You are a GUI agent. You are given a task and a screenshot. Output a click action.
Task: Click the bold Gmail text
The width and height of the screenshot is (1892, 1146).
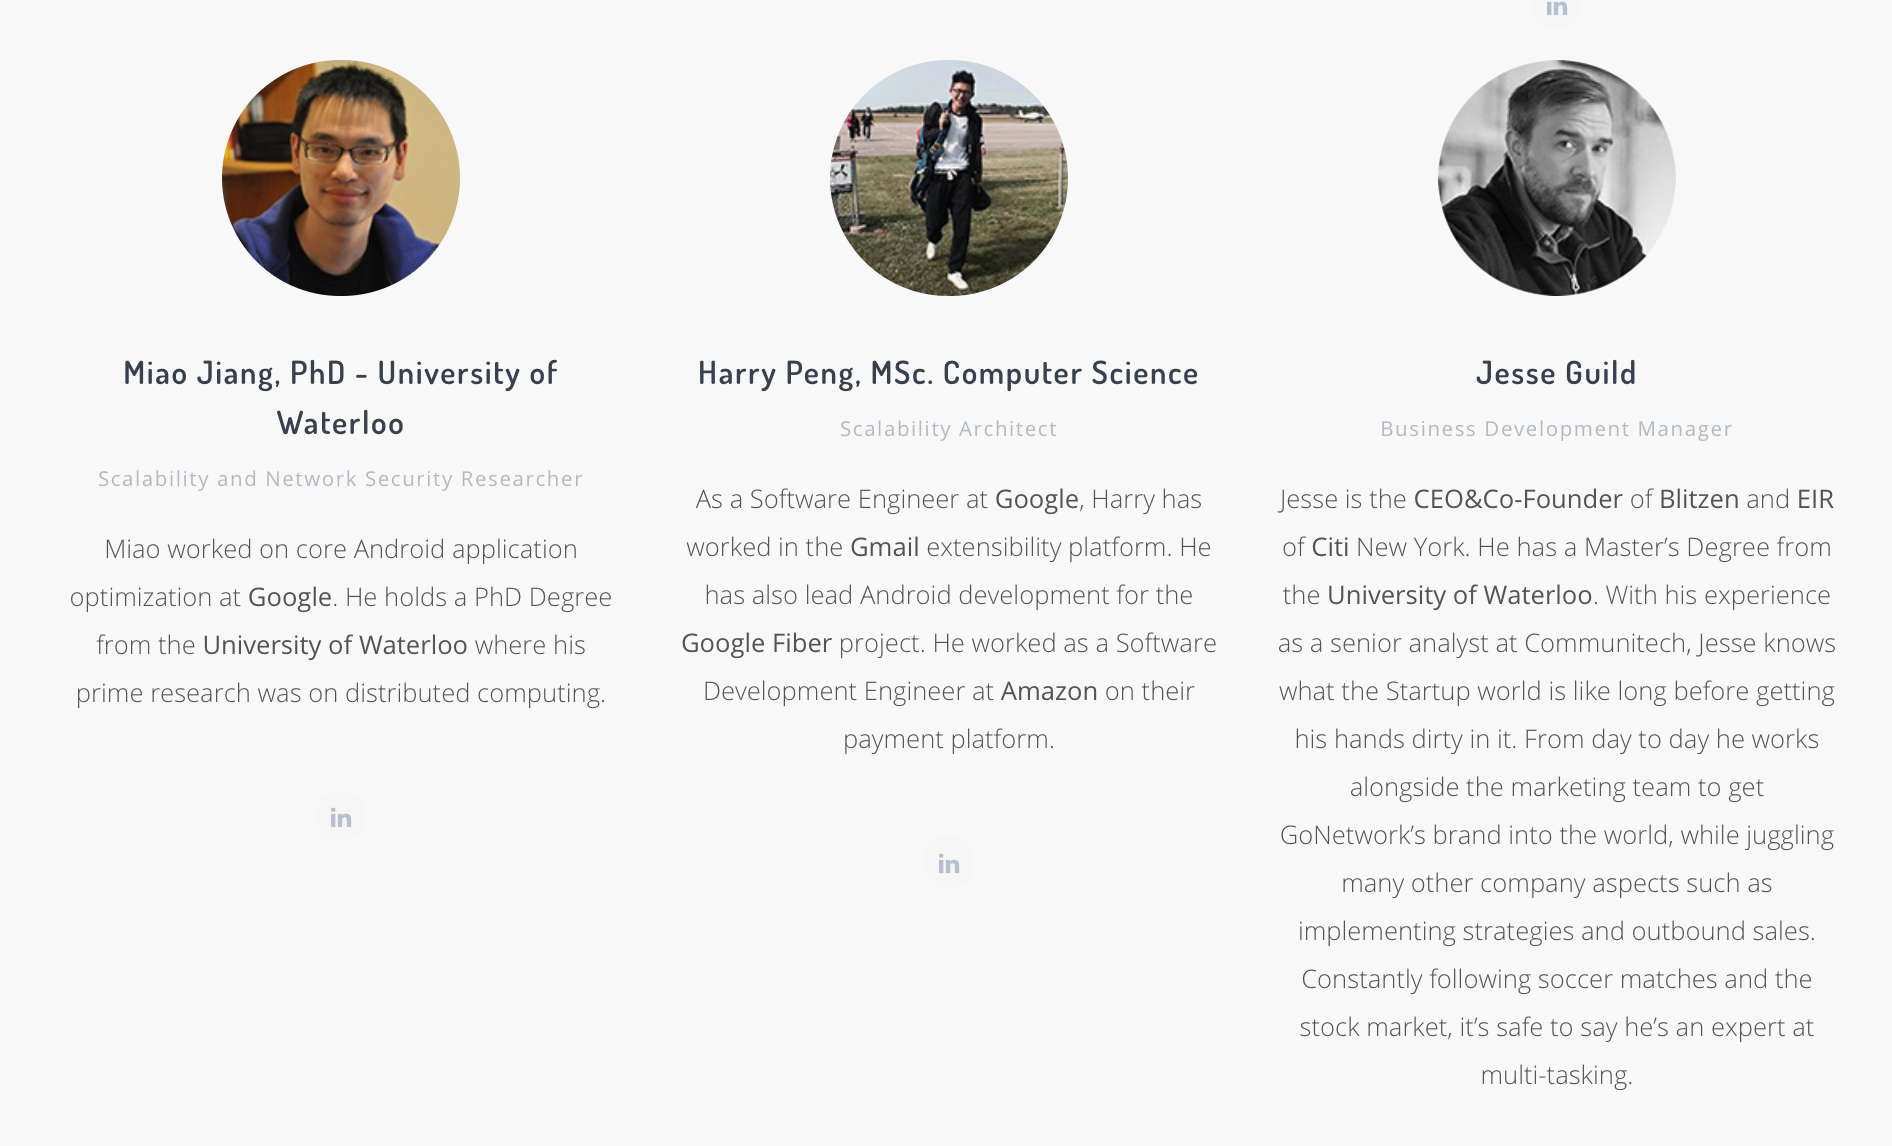click(885, 547)
